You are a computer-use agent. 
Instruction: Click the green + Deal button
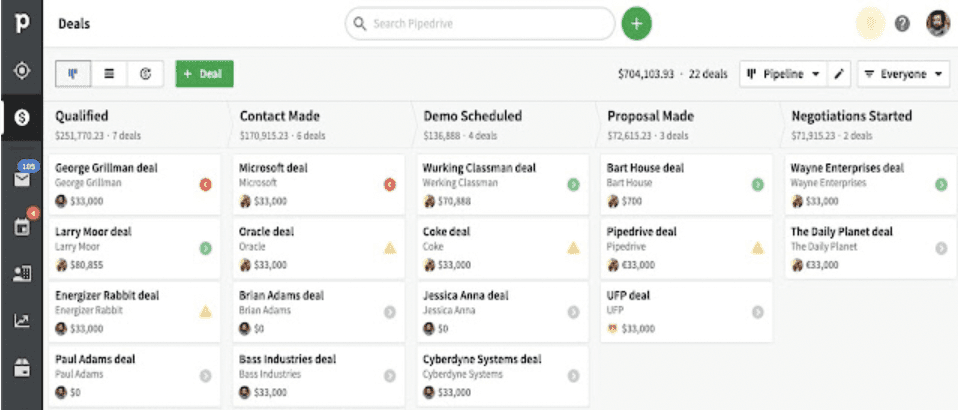[x=204, y=74]
